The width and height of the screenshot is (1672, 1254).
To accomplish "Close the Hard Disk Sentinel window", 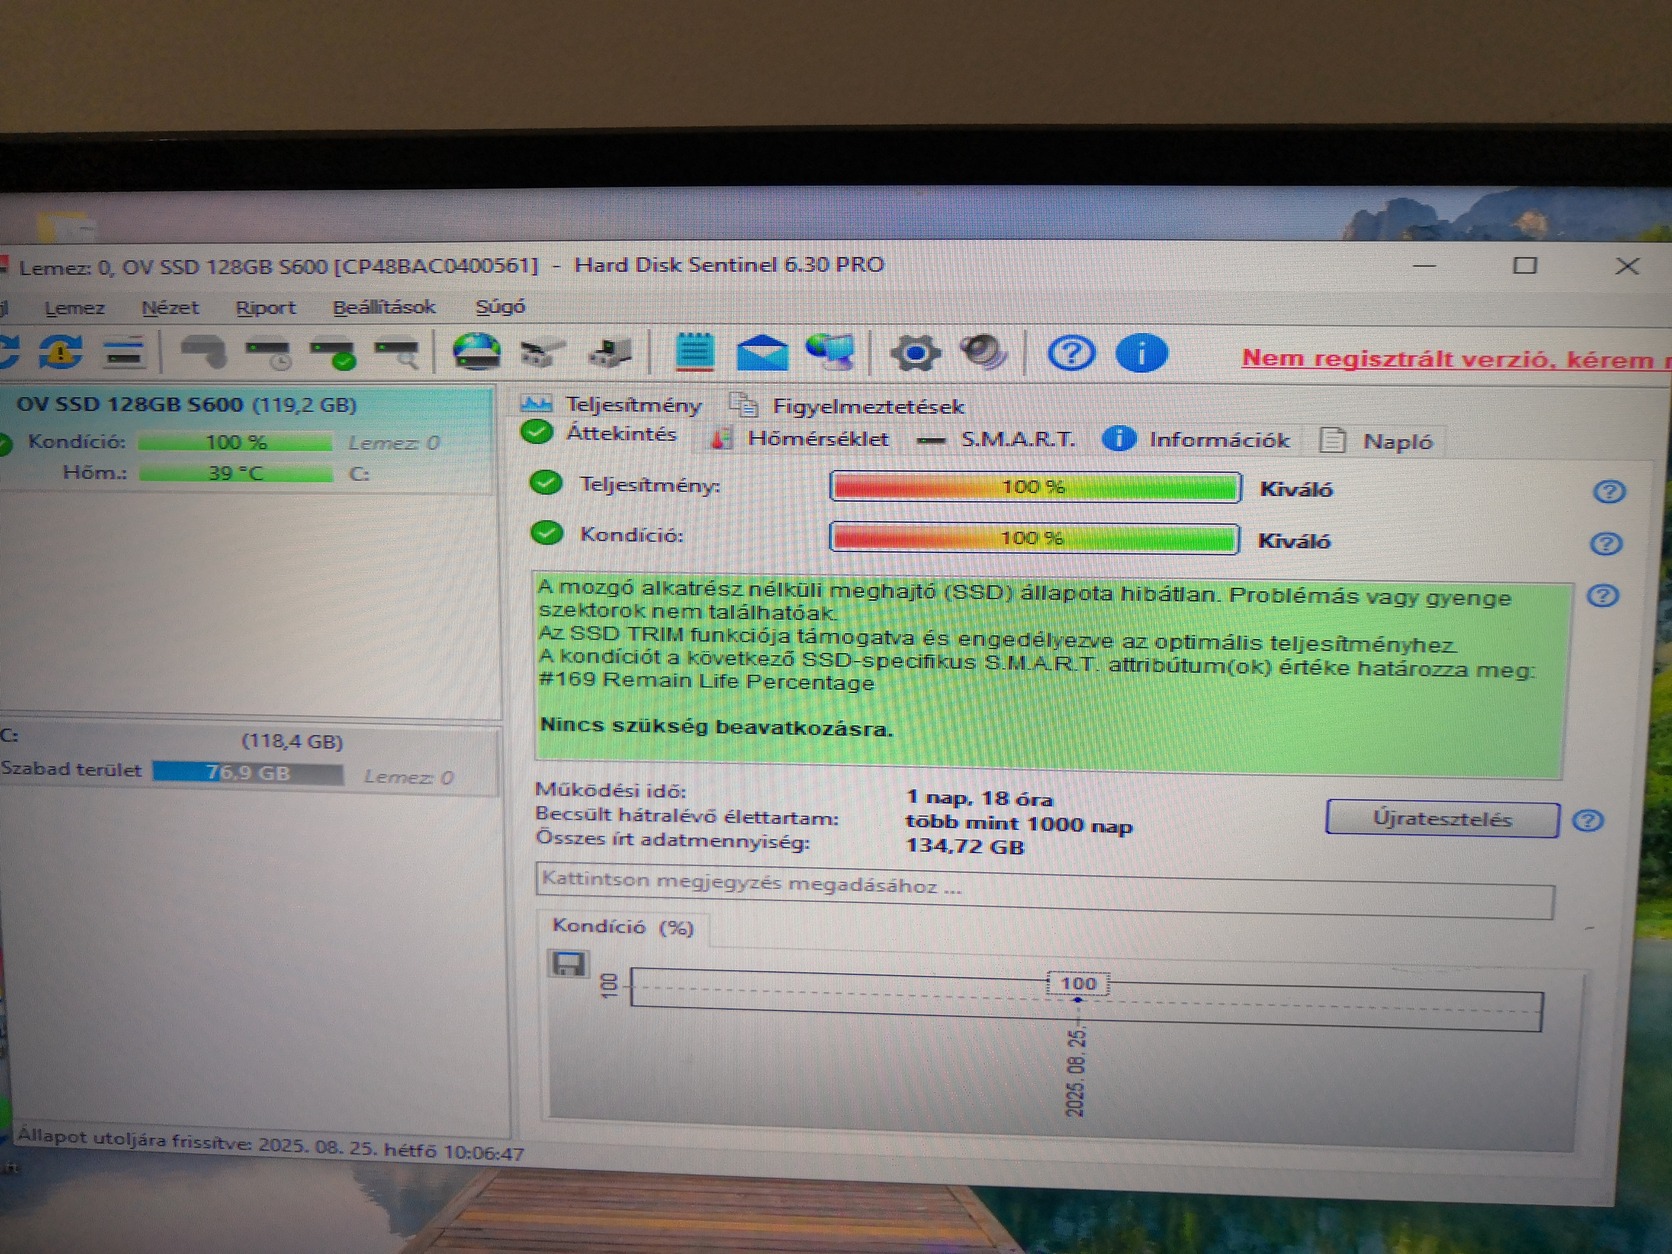I will click(x=1627, y=266).
